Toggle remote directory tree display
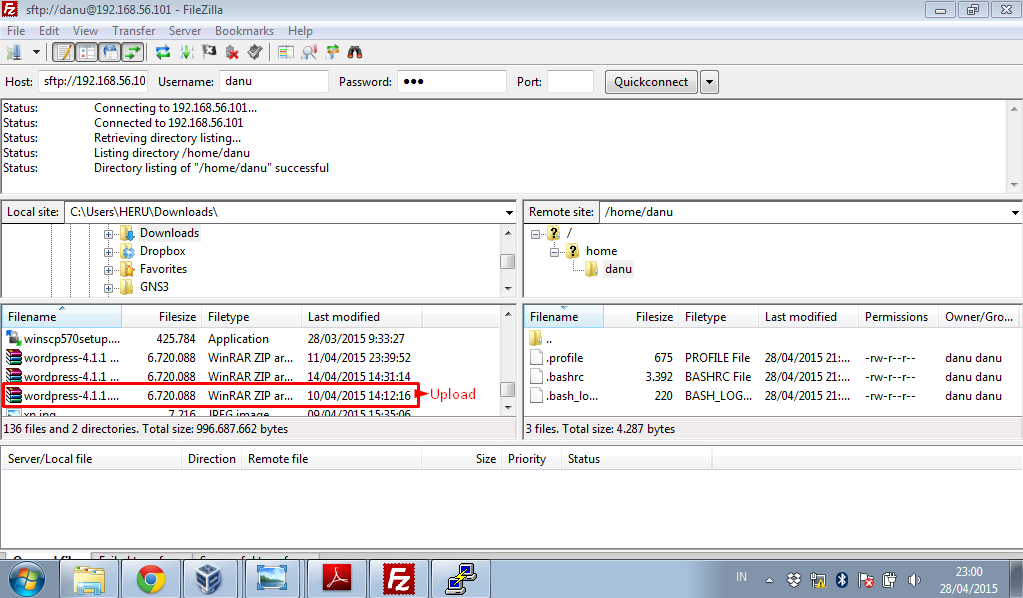This screenshot has width=1023, height=598. click(110, 52)
